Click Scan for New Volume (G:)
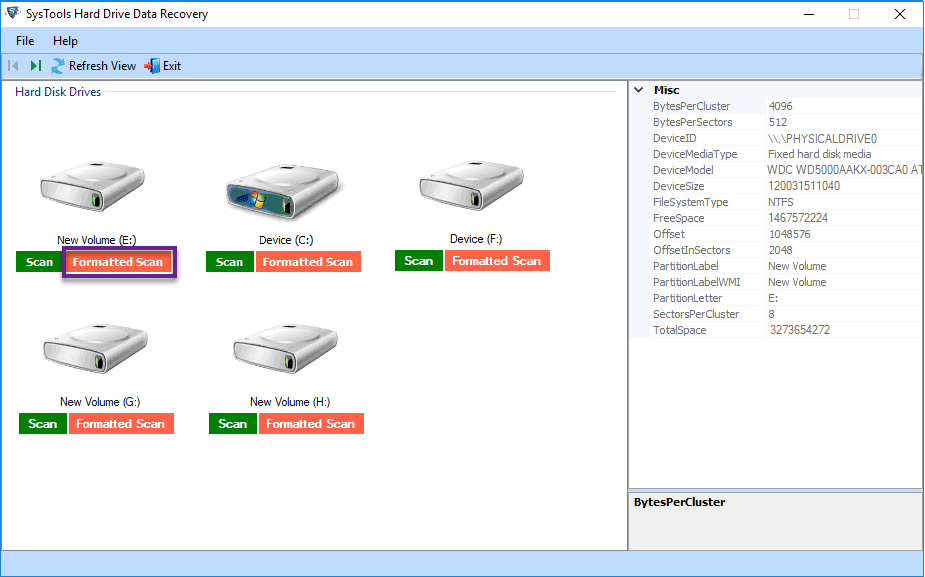 click(x=42, y=424)
